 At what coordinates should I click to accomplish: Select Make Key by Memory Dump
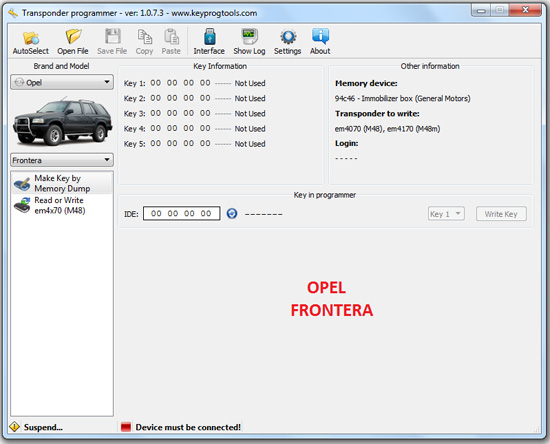point(62,183)
